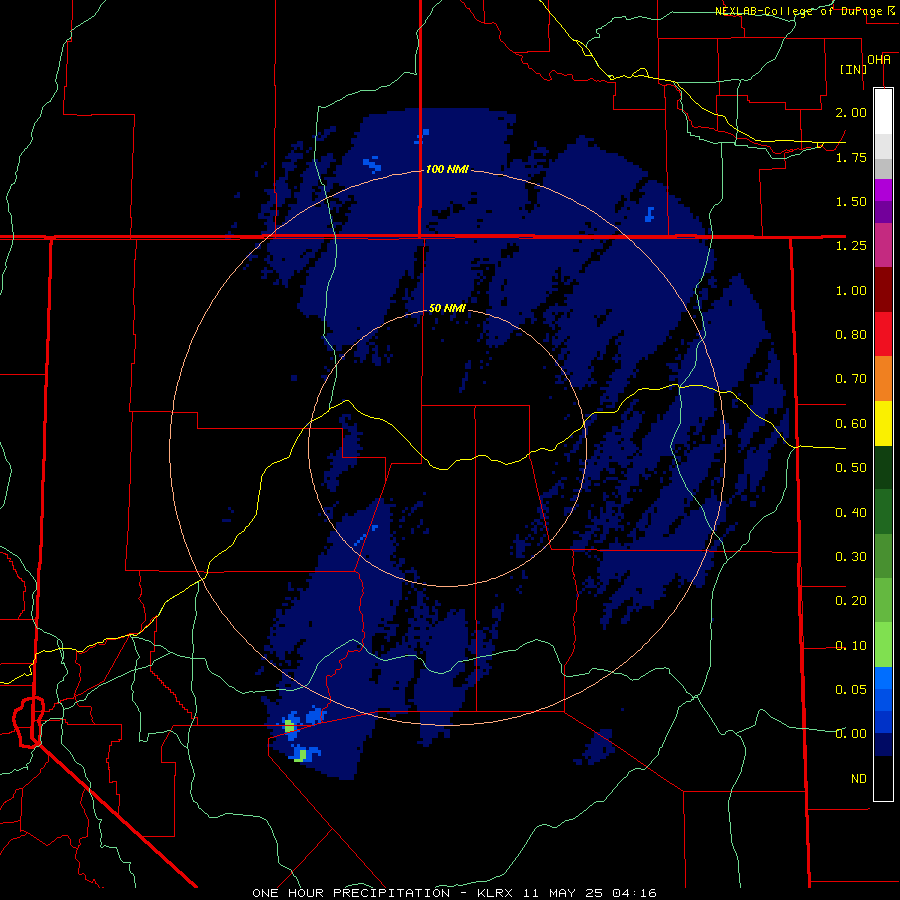Click the yellow-green rain cell on the county border

[290, 727]
